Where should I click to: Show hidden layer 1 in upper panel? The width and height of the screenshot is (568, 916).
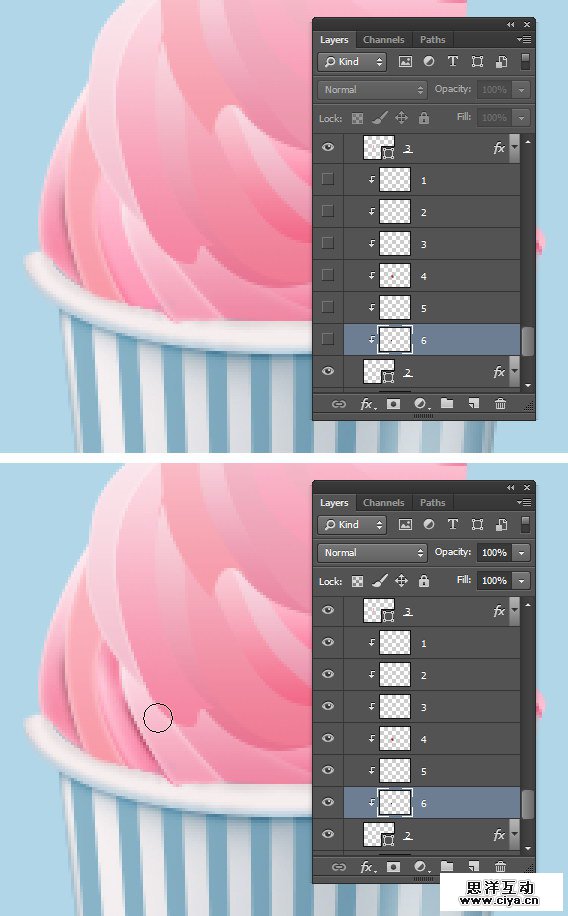328,179
